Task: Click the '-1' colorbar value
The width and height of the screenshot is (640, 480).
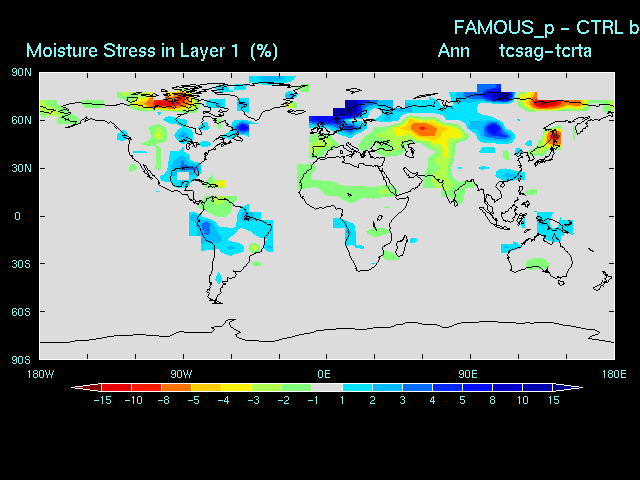Action: 313,400
